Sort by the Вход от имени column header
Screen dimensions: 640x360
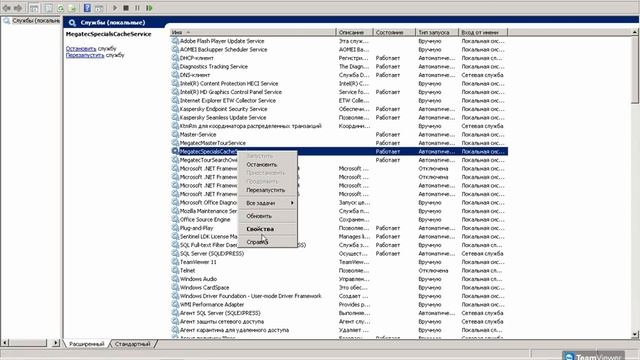483,32
